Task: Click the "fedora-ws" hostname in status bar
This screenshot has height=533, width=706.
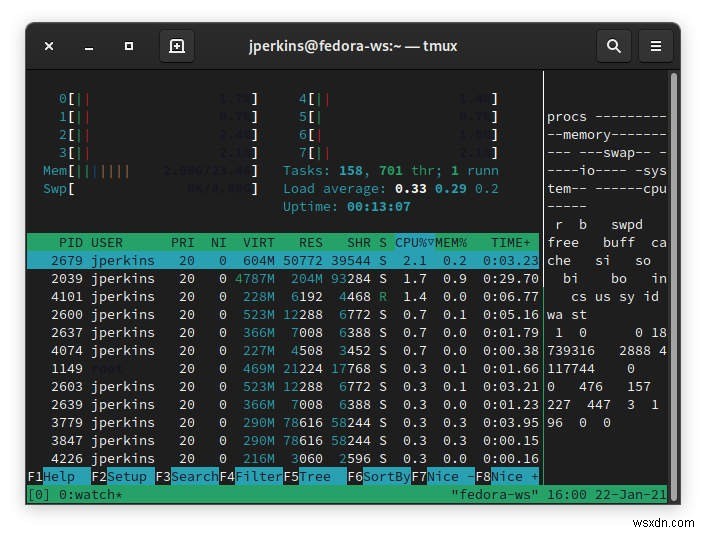Action: [495, 495]
